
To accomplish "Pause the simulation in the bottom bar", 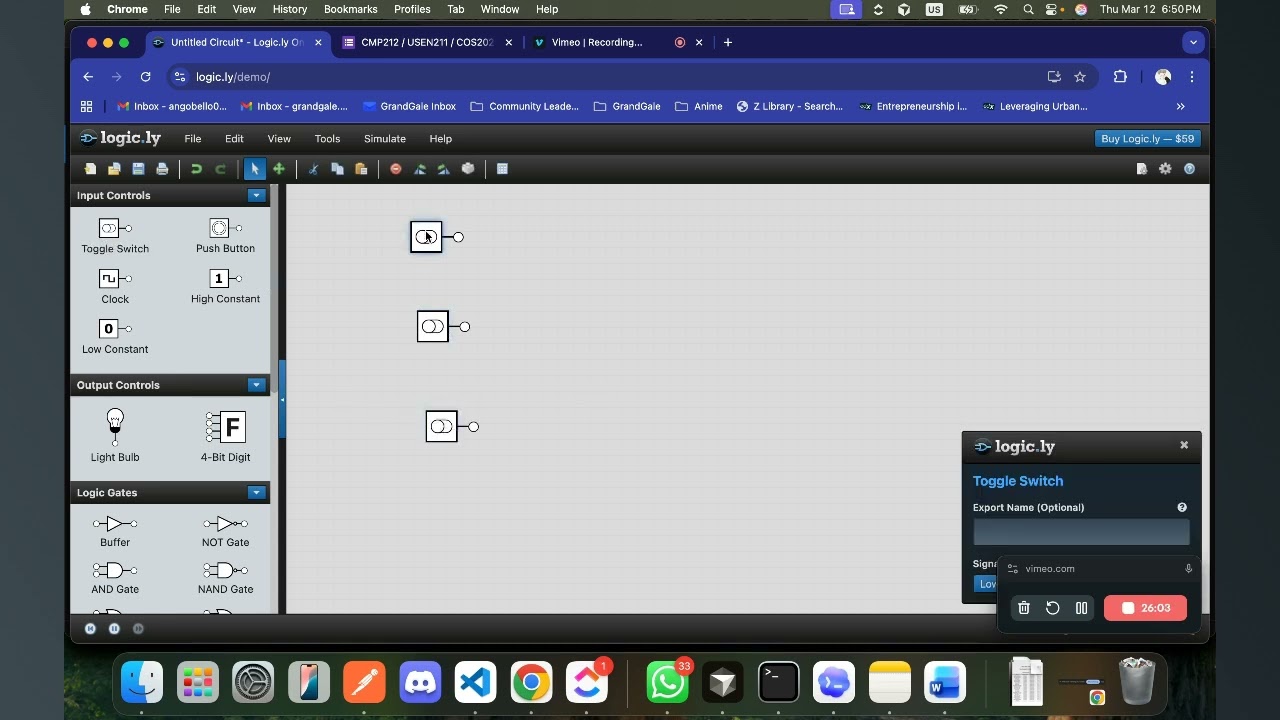I will click(x=114, y=628).
